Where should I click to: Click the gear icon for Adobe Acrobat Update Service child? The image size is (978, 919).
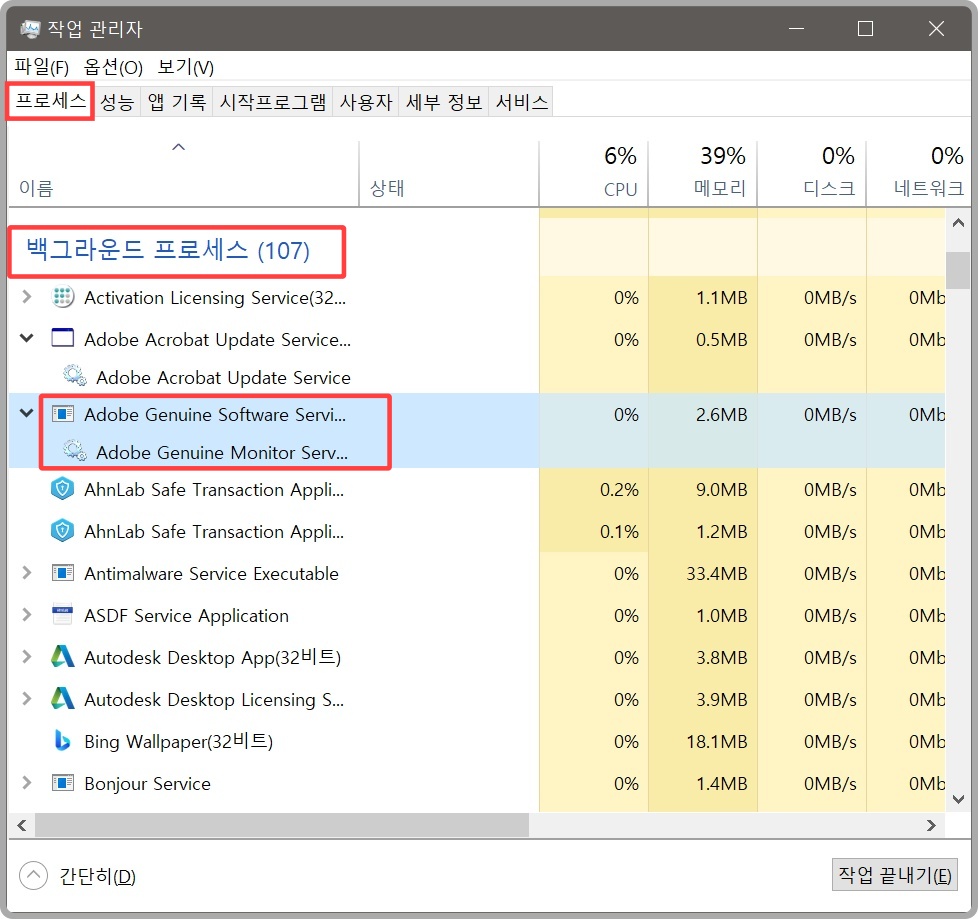[x=75, y=376]
